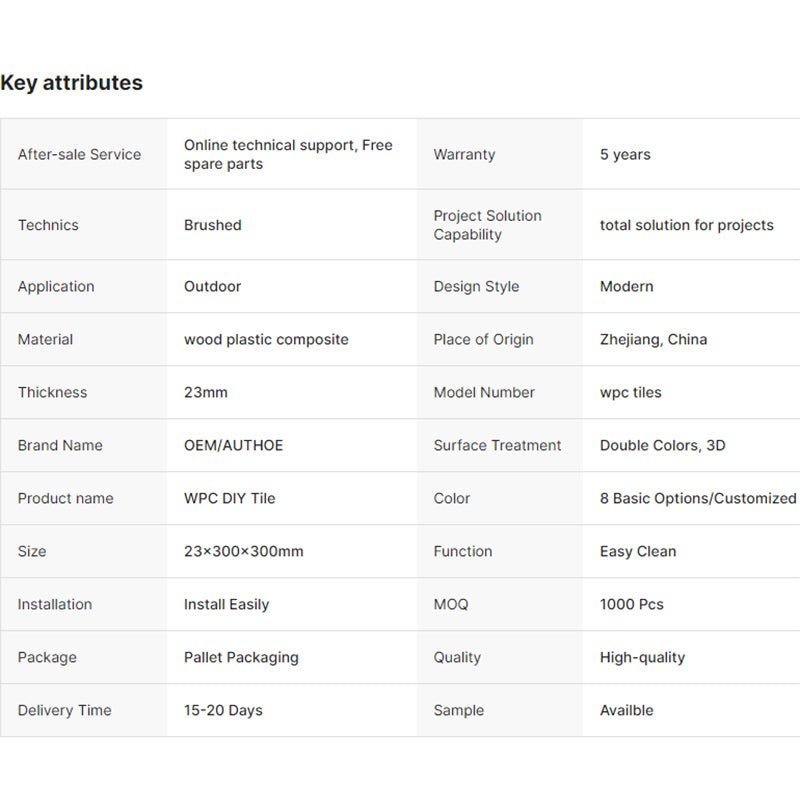Screen dimensions: 800x800
Task: Select the WPC DIY Tile product name
Action: point(229,498)
